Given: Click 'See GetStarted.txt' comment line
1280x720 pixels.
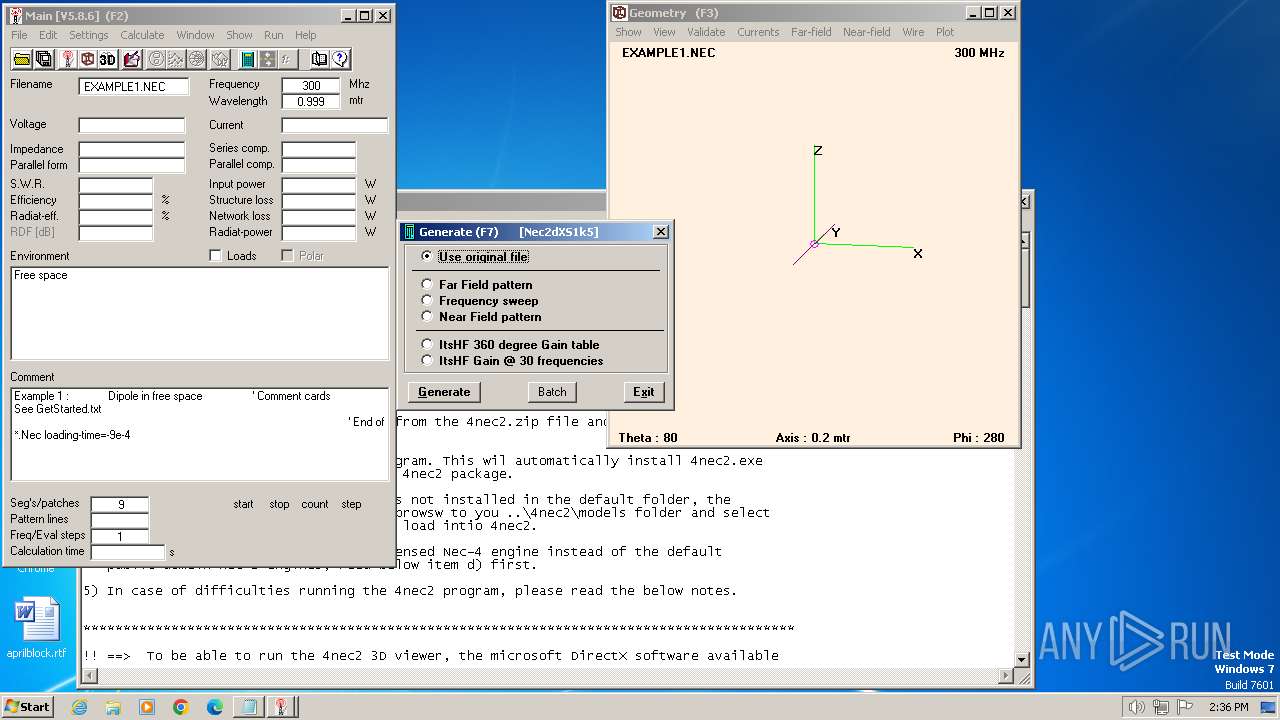Looking at the screenshot, I should coord(58,409).
